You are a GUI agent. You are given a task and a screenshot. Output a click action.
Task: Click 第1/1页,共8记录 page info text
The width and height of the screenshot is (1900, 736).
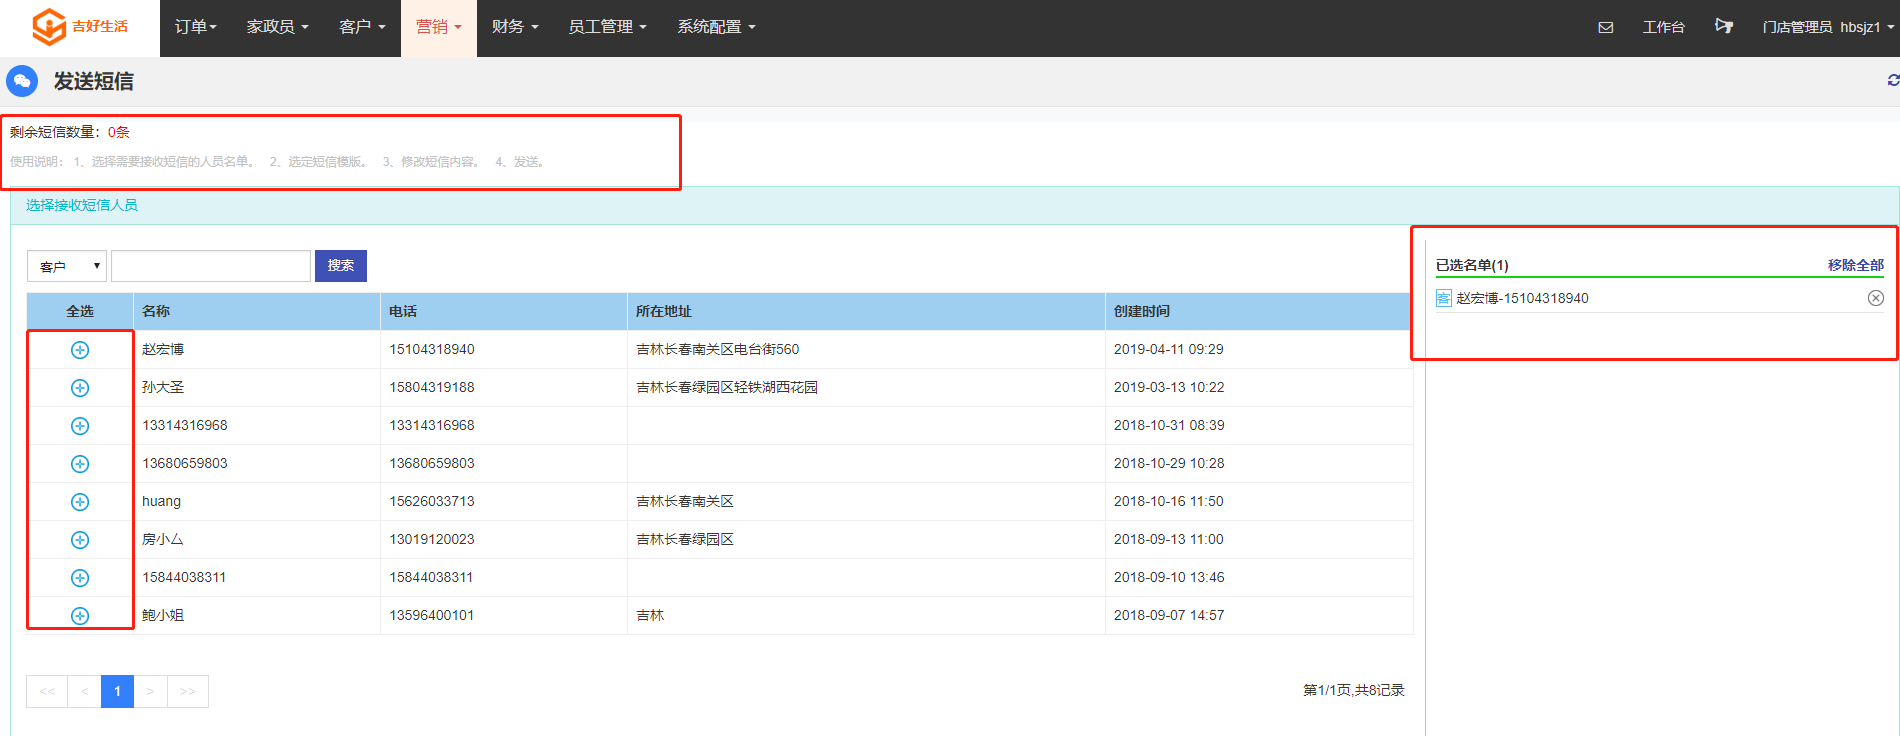pos(1354,690)
